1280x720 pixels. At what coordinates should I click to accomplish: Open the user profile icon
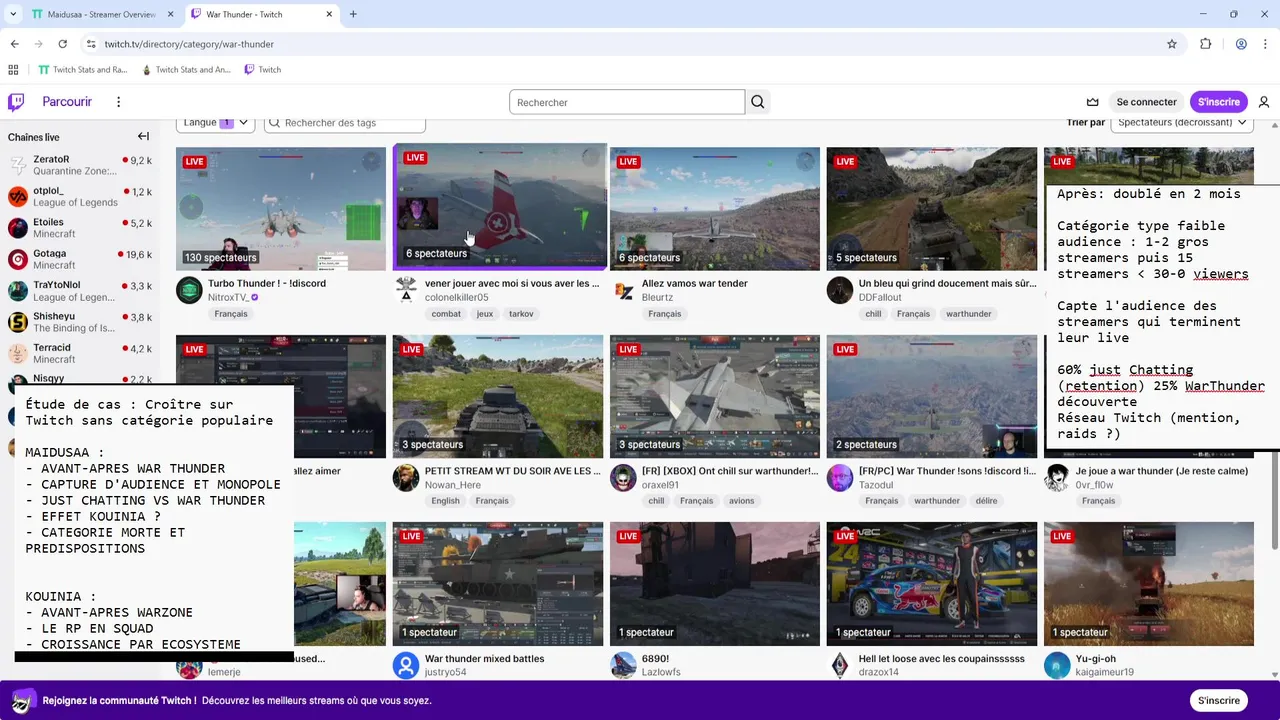[x=1264, y=102]
